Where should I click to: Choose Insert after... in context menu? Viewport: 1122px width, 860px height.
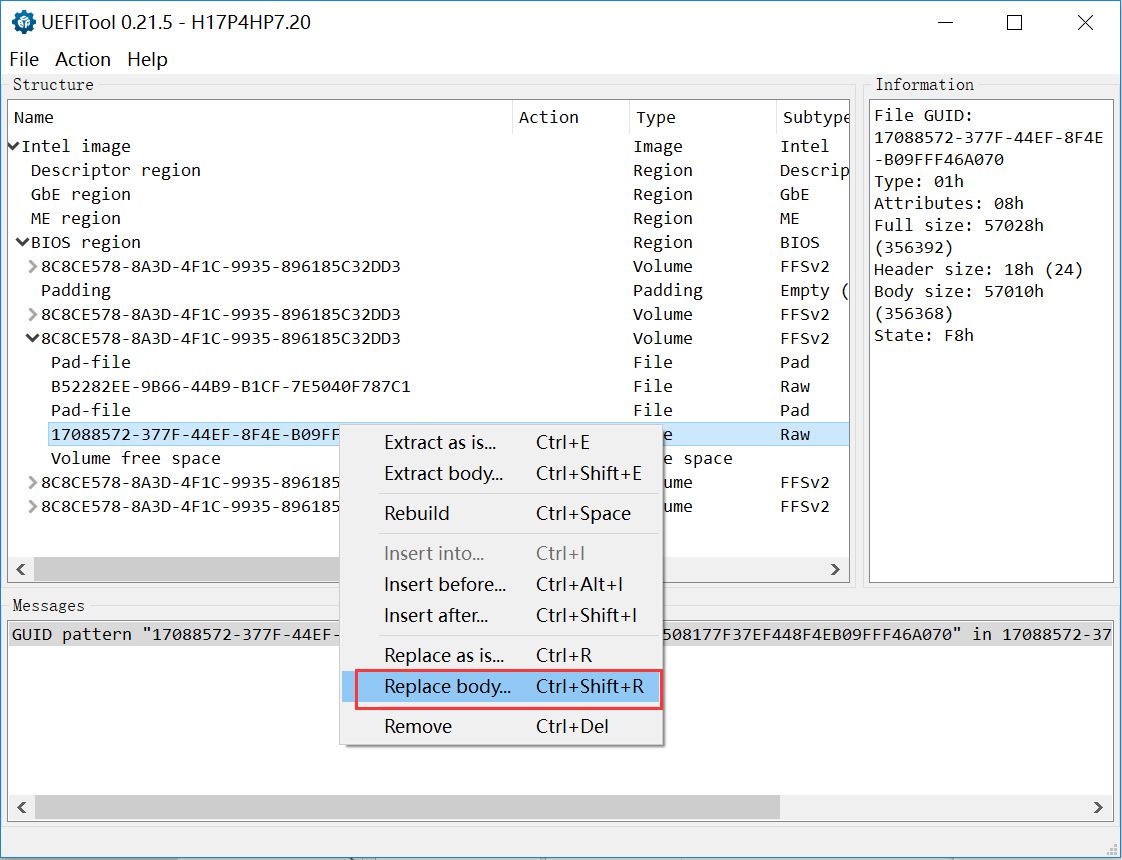502,616
